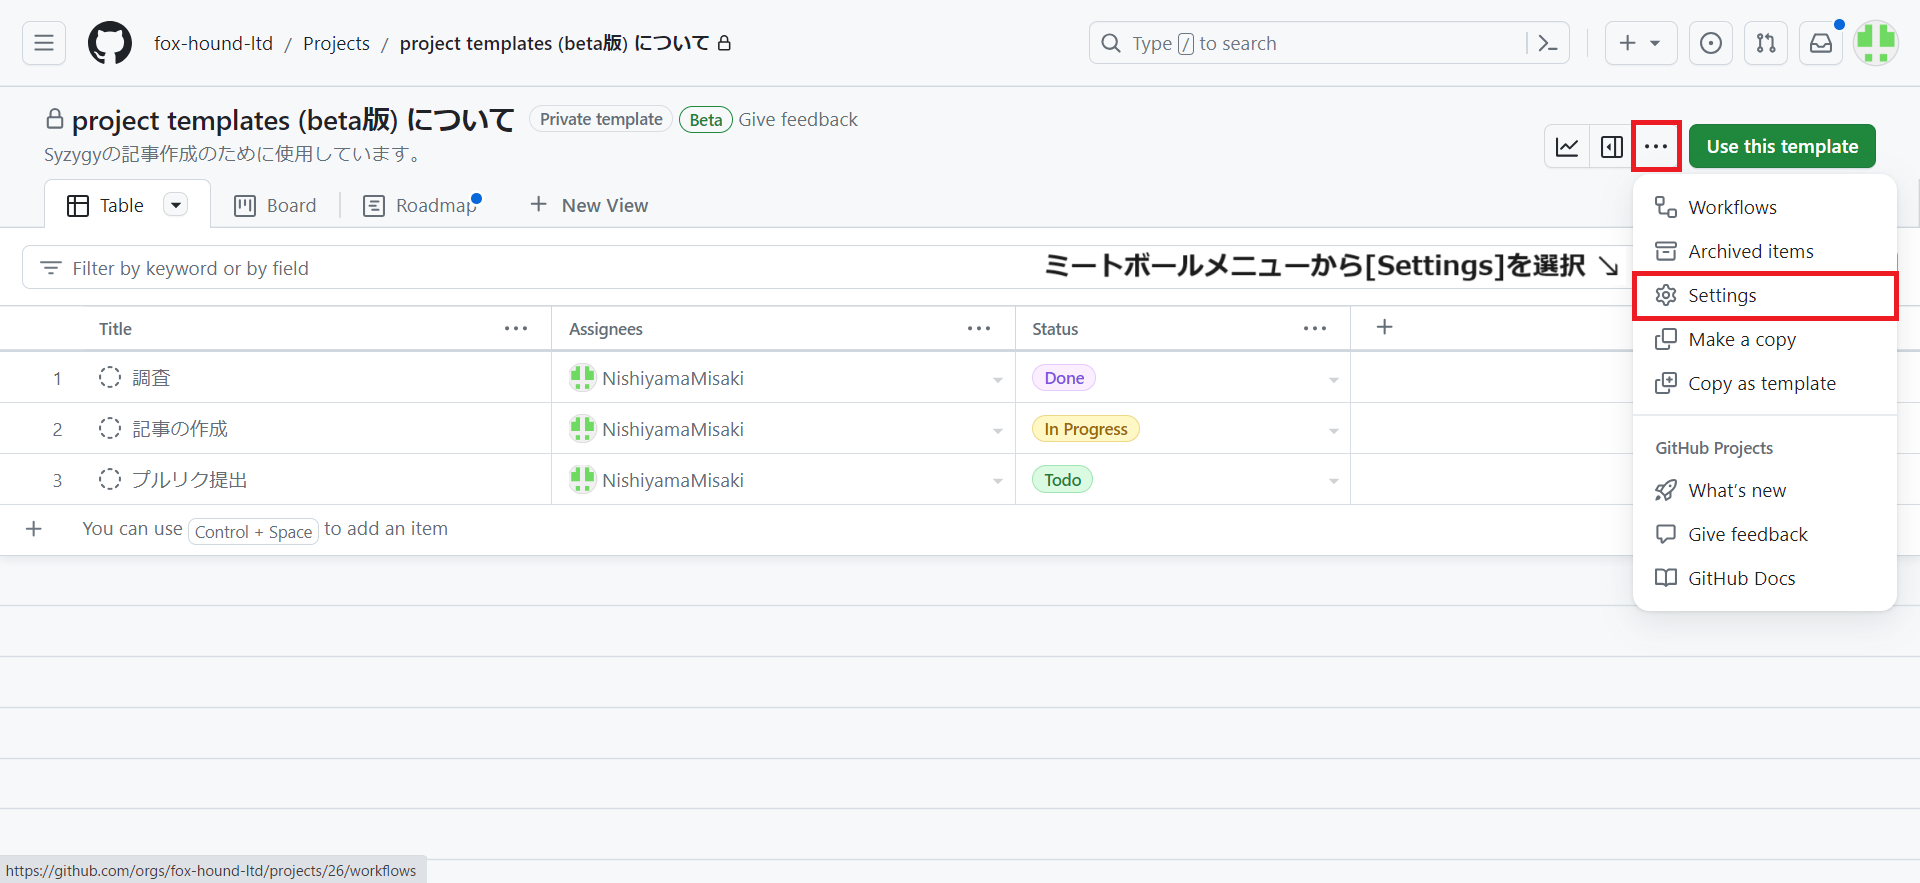This screenshot has height=883, width=1920.
Task: Open Assignees dropdown for the 調査 row
Action: click(997, 380)
